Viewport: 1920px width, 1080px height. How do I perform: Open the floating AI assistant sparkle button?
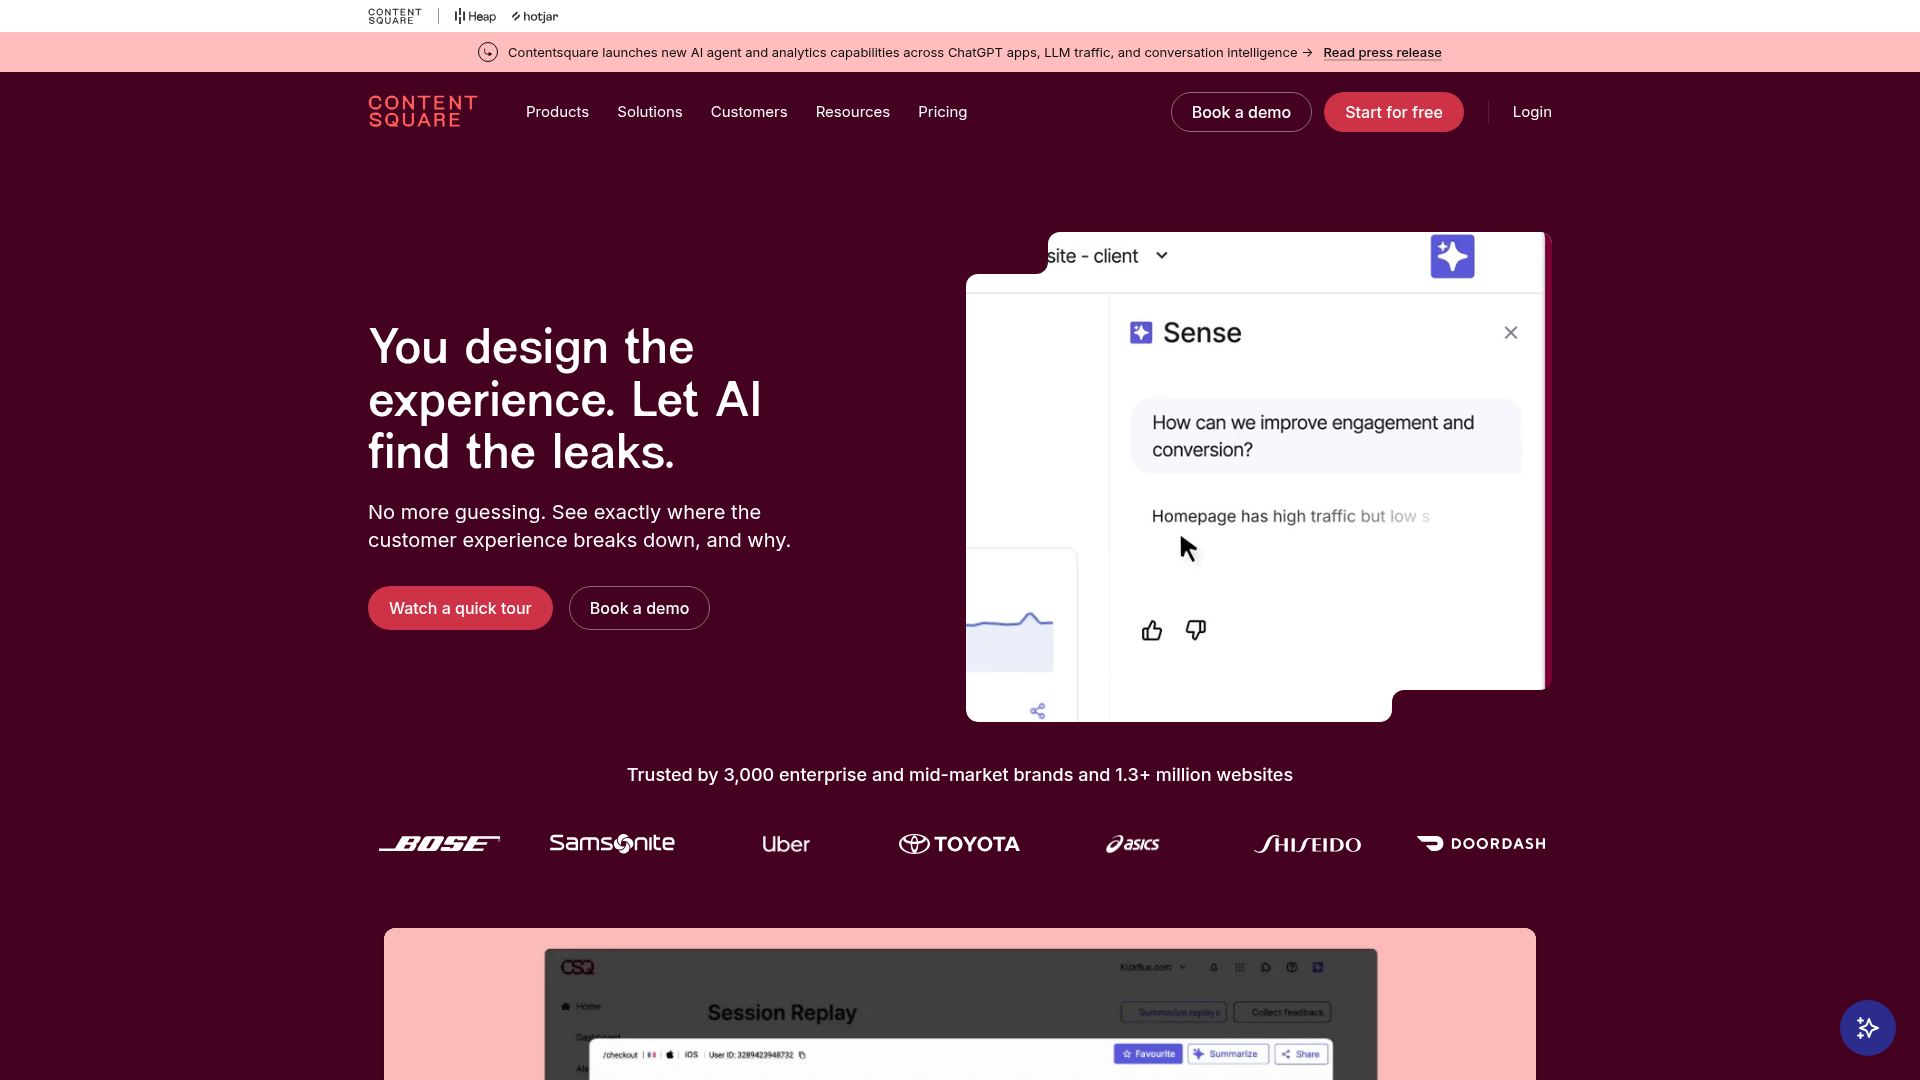click(1867, 1027)
